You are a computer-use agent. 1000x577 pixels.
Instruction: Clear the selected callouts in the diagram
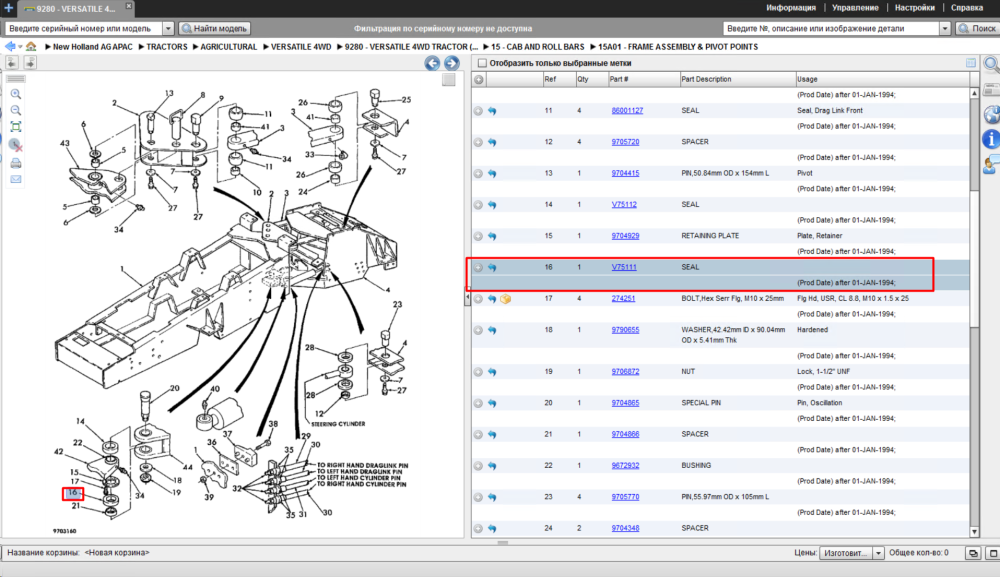click(x=16, y=145)
